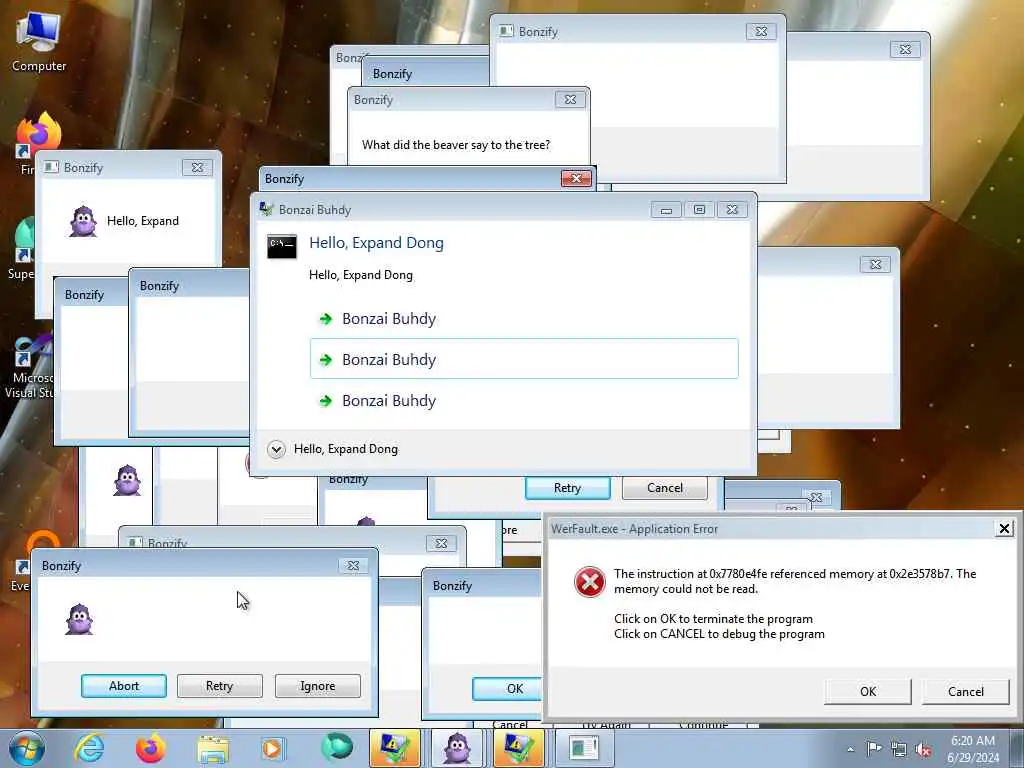Click Abort in the Bonzify dialog
1024x768 pixels.
[x=123, y=686]
